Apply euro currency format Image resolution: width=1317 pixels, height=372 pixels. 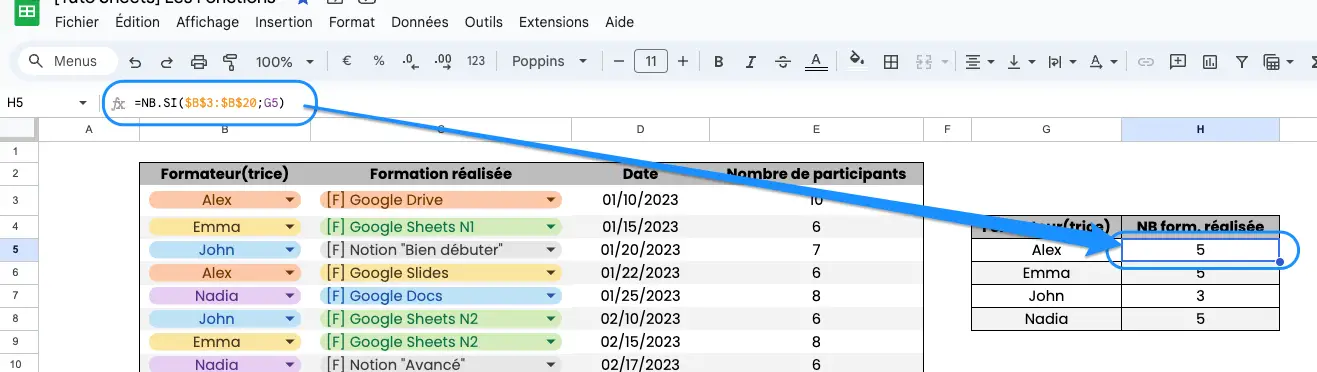(347, 61)
